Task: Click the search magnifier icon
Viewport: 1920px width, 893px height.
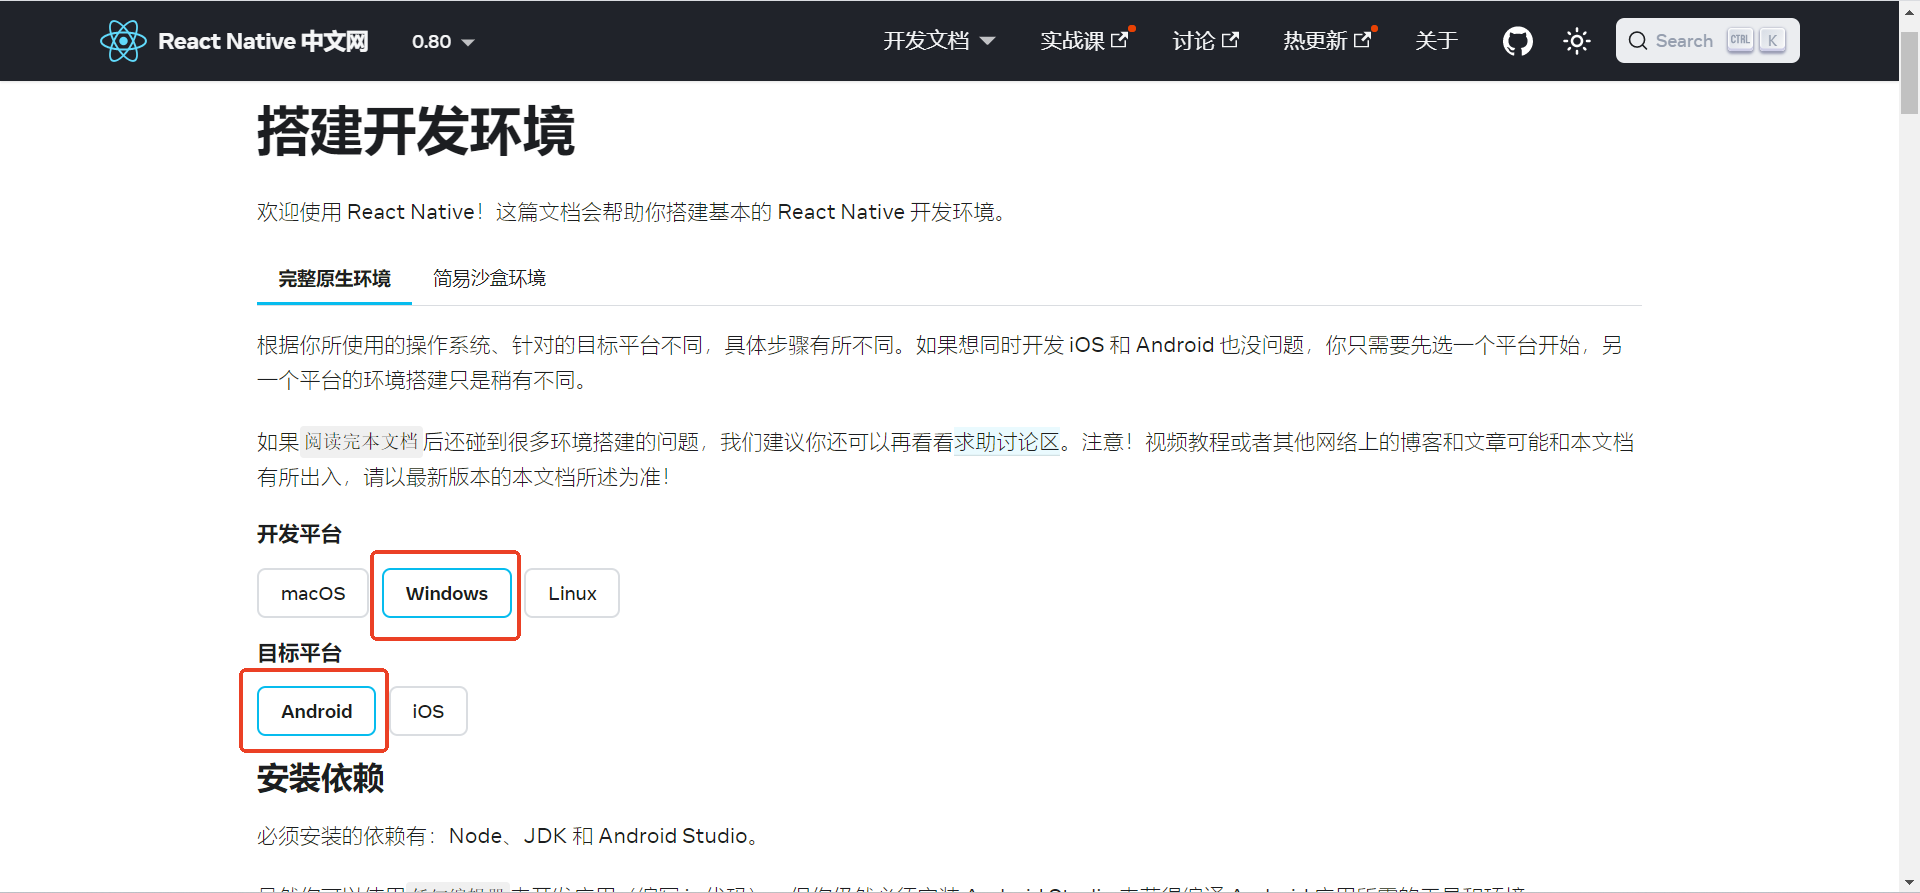Action: (x=1638, y=41)
